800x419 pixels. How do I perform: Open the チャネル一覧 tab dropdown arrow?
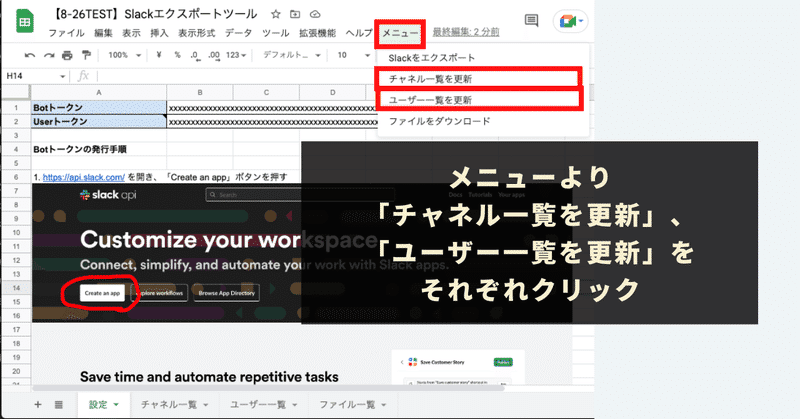tap(206, 405)
